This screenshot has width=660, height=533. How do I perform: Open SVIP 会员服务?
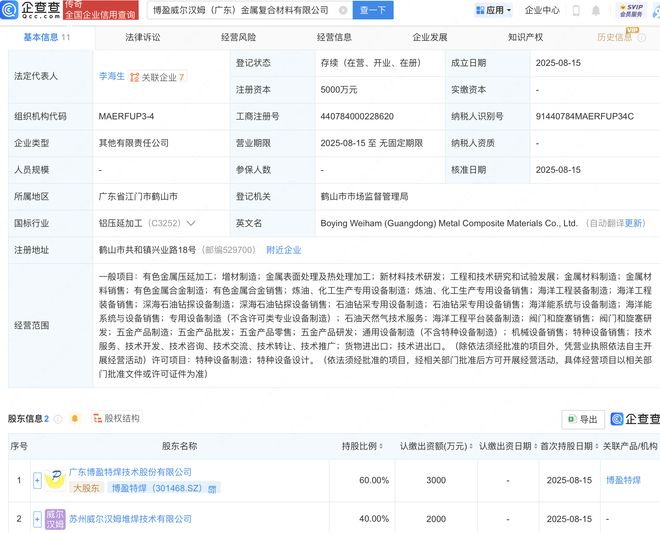click(631, 11)
